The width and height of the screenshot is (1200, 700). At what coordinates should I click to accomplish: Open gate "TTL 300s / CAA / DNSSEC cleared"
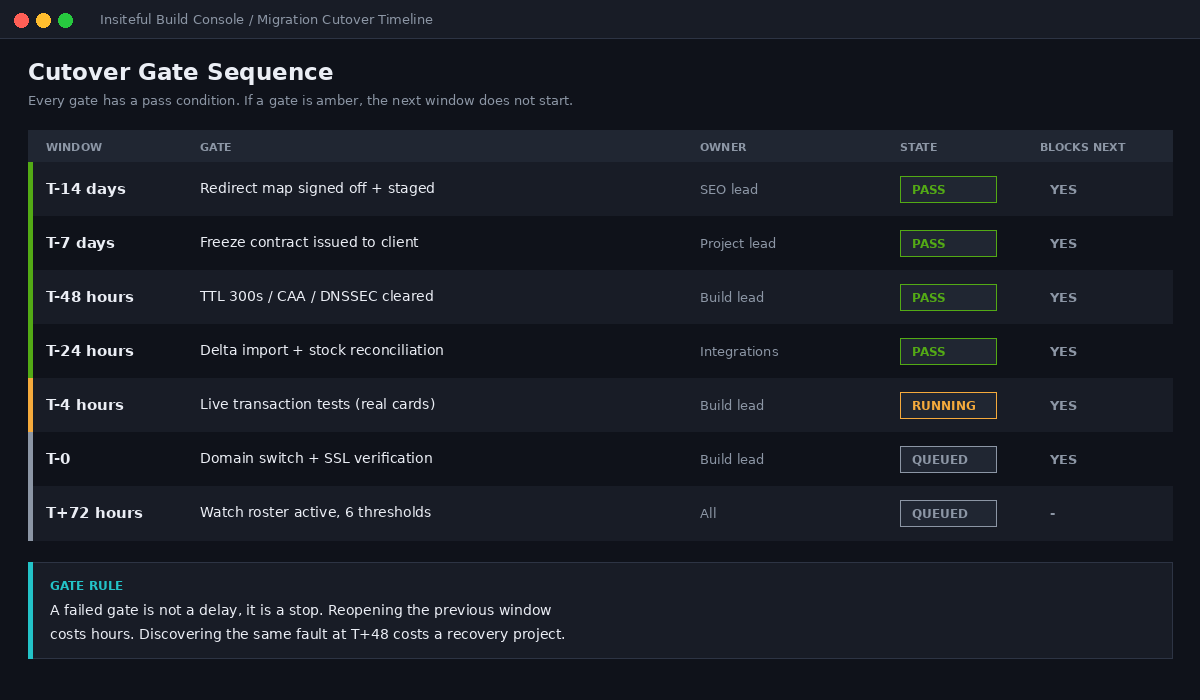317,296
